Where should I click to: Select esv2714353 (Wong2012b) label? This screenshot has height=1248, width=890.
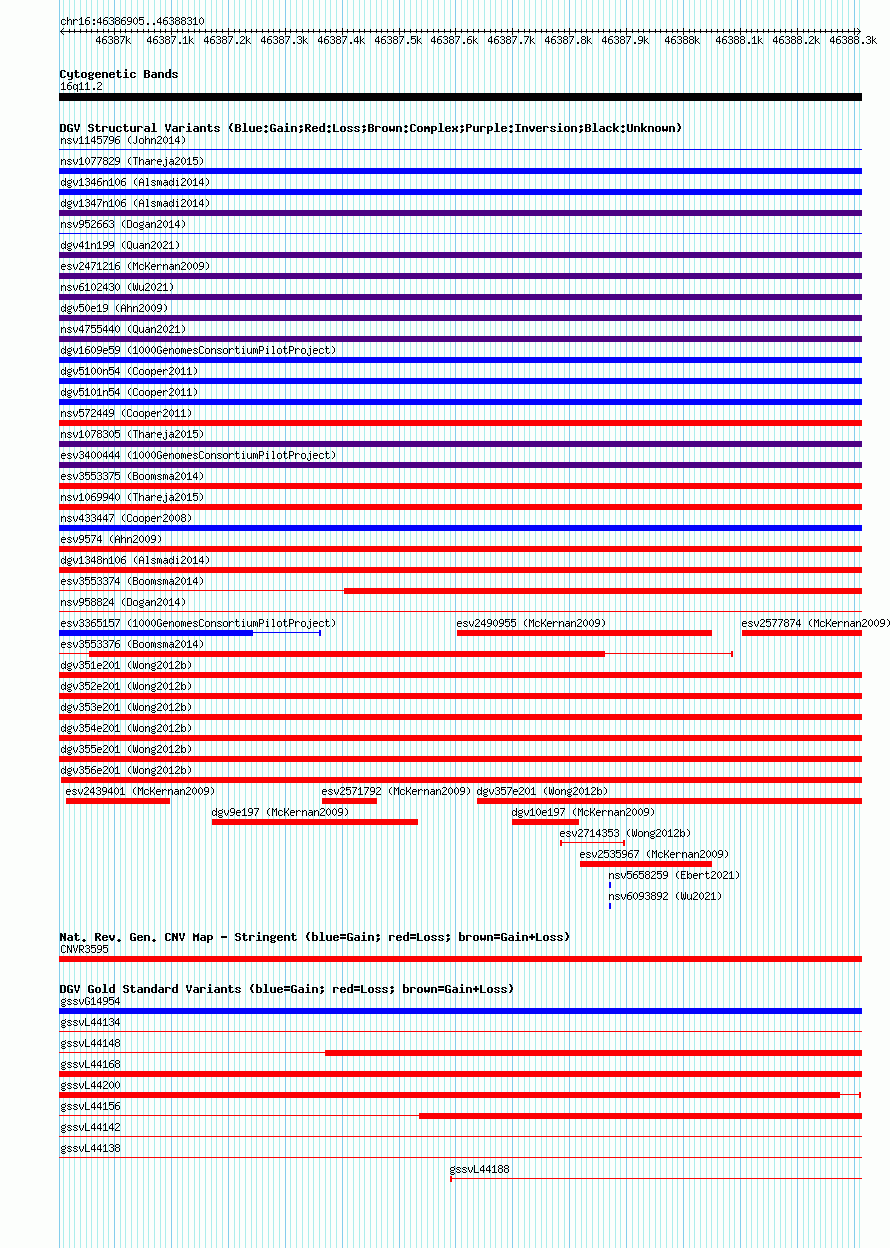626,834
